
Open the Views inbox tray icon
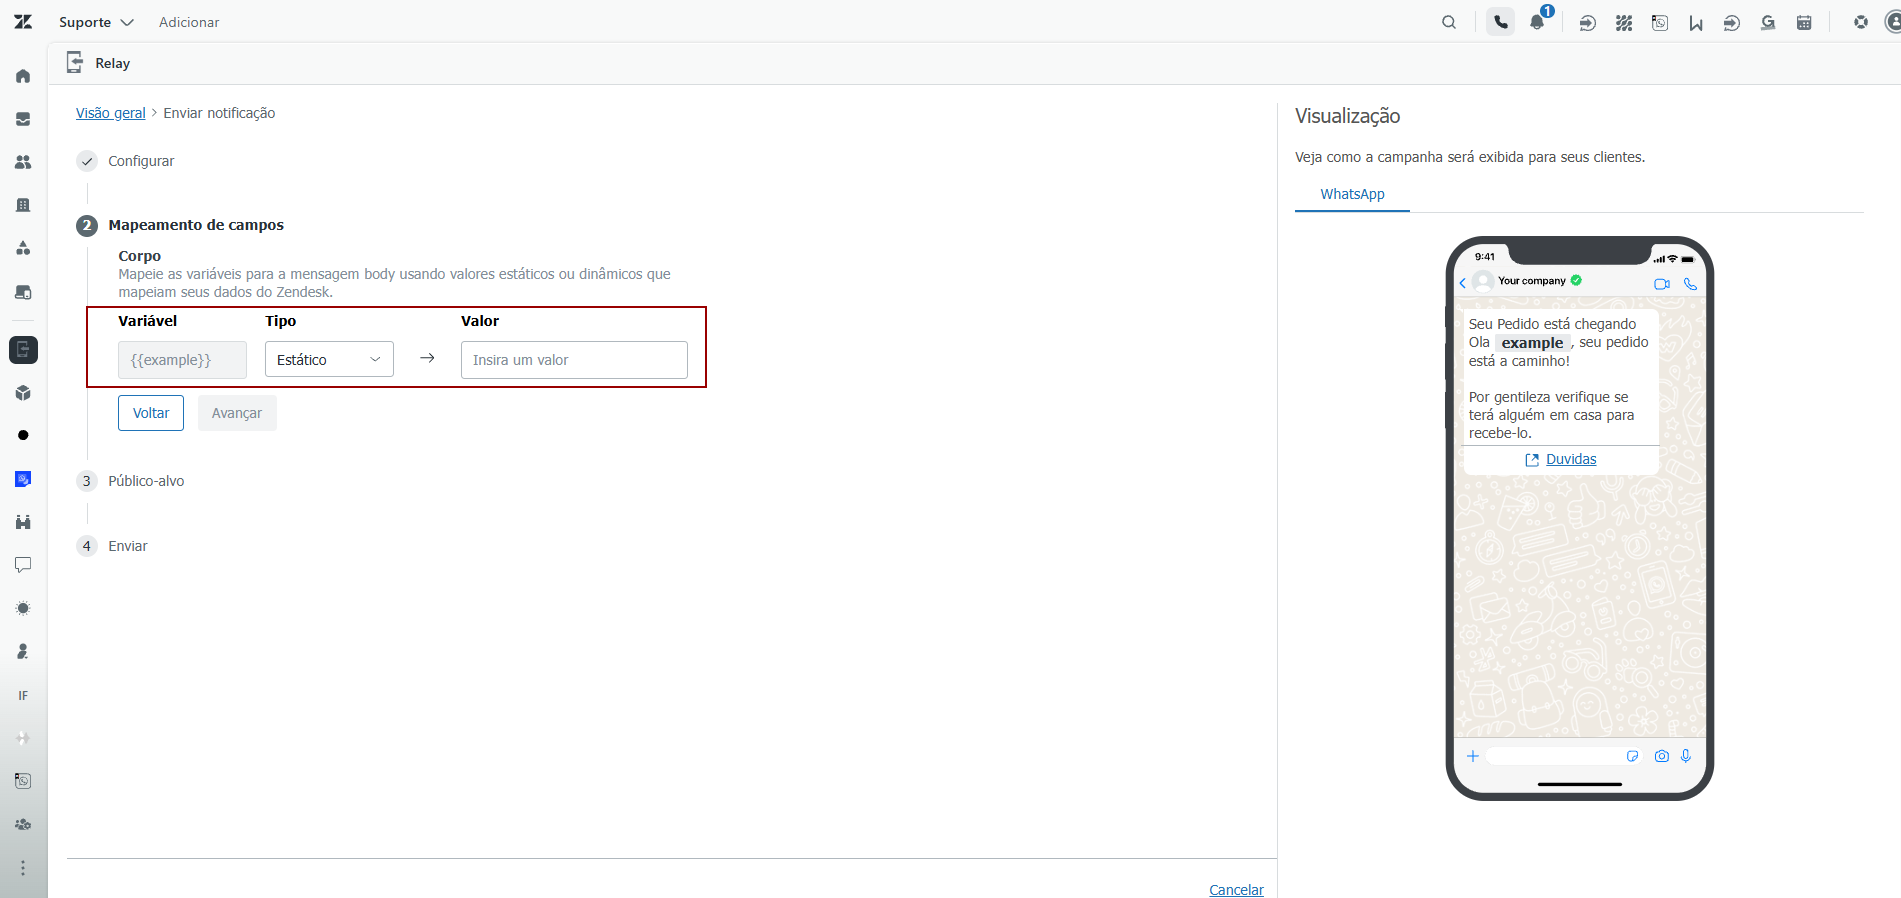pyautogui.click(x=23, y=119)
